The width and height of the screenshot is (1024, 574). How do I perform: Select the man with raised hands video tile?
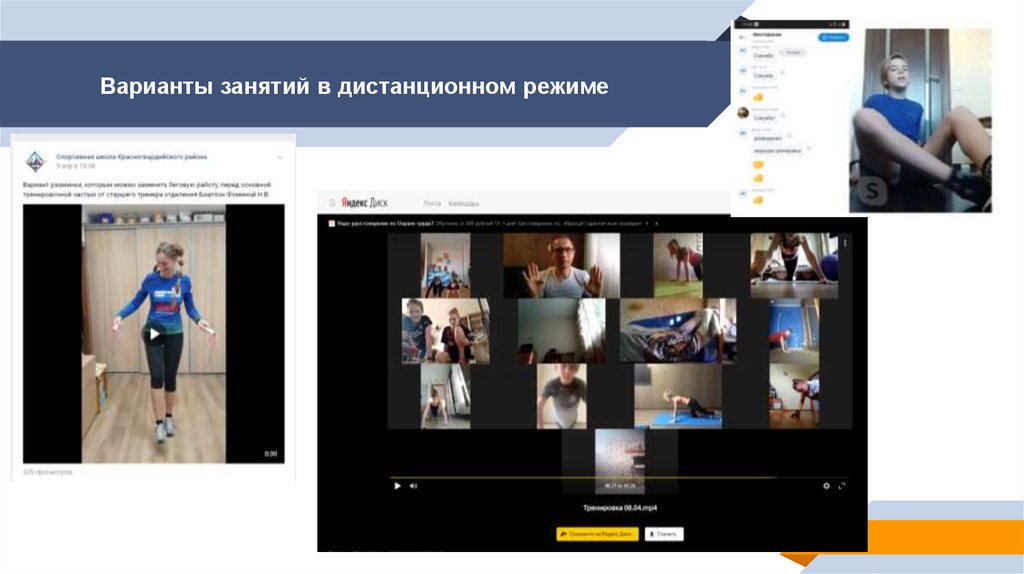pos(561,266)
